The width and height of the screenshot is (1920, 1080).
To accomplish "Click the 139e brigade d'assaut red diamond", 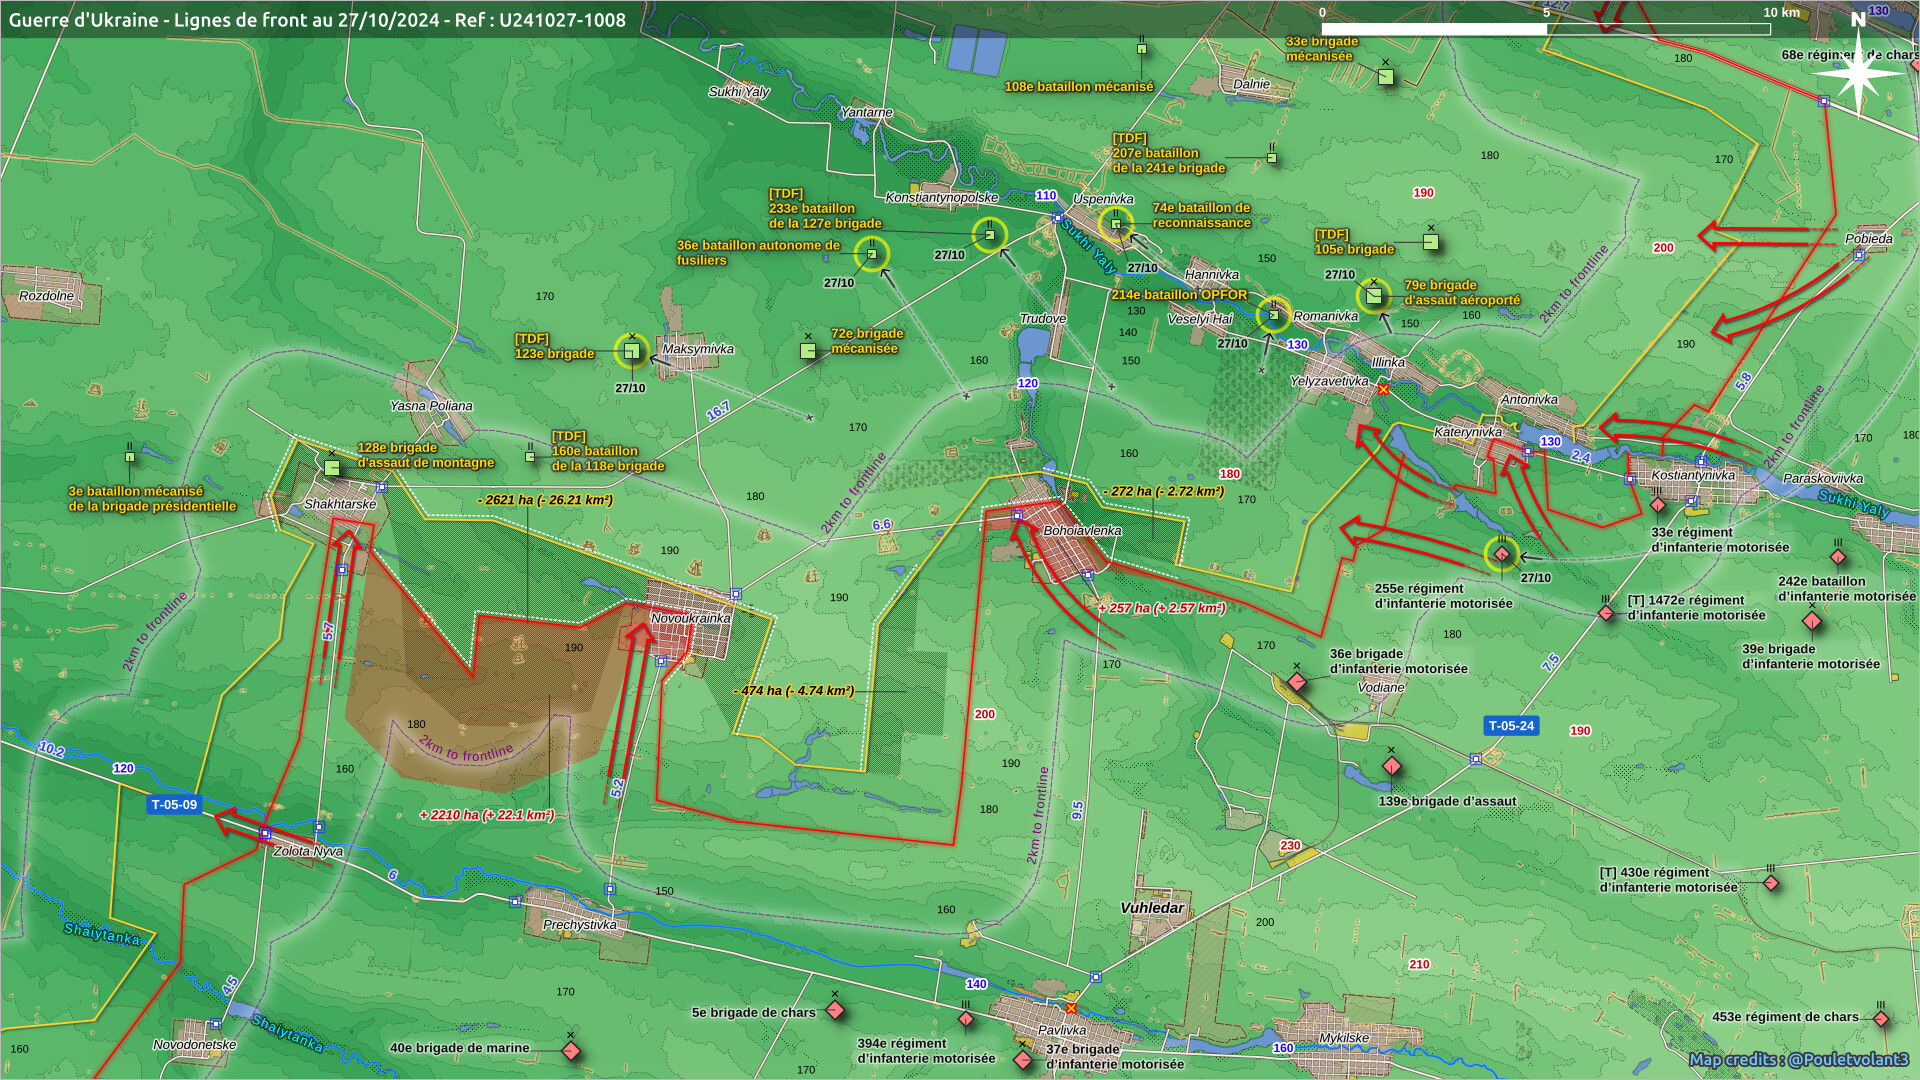I will click(x=1391, y=767).
